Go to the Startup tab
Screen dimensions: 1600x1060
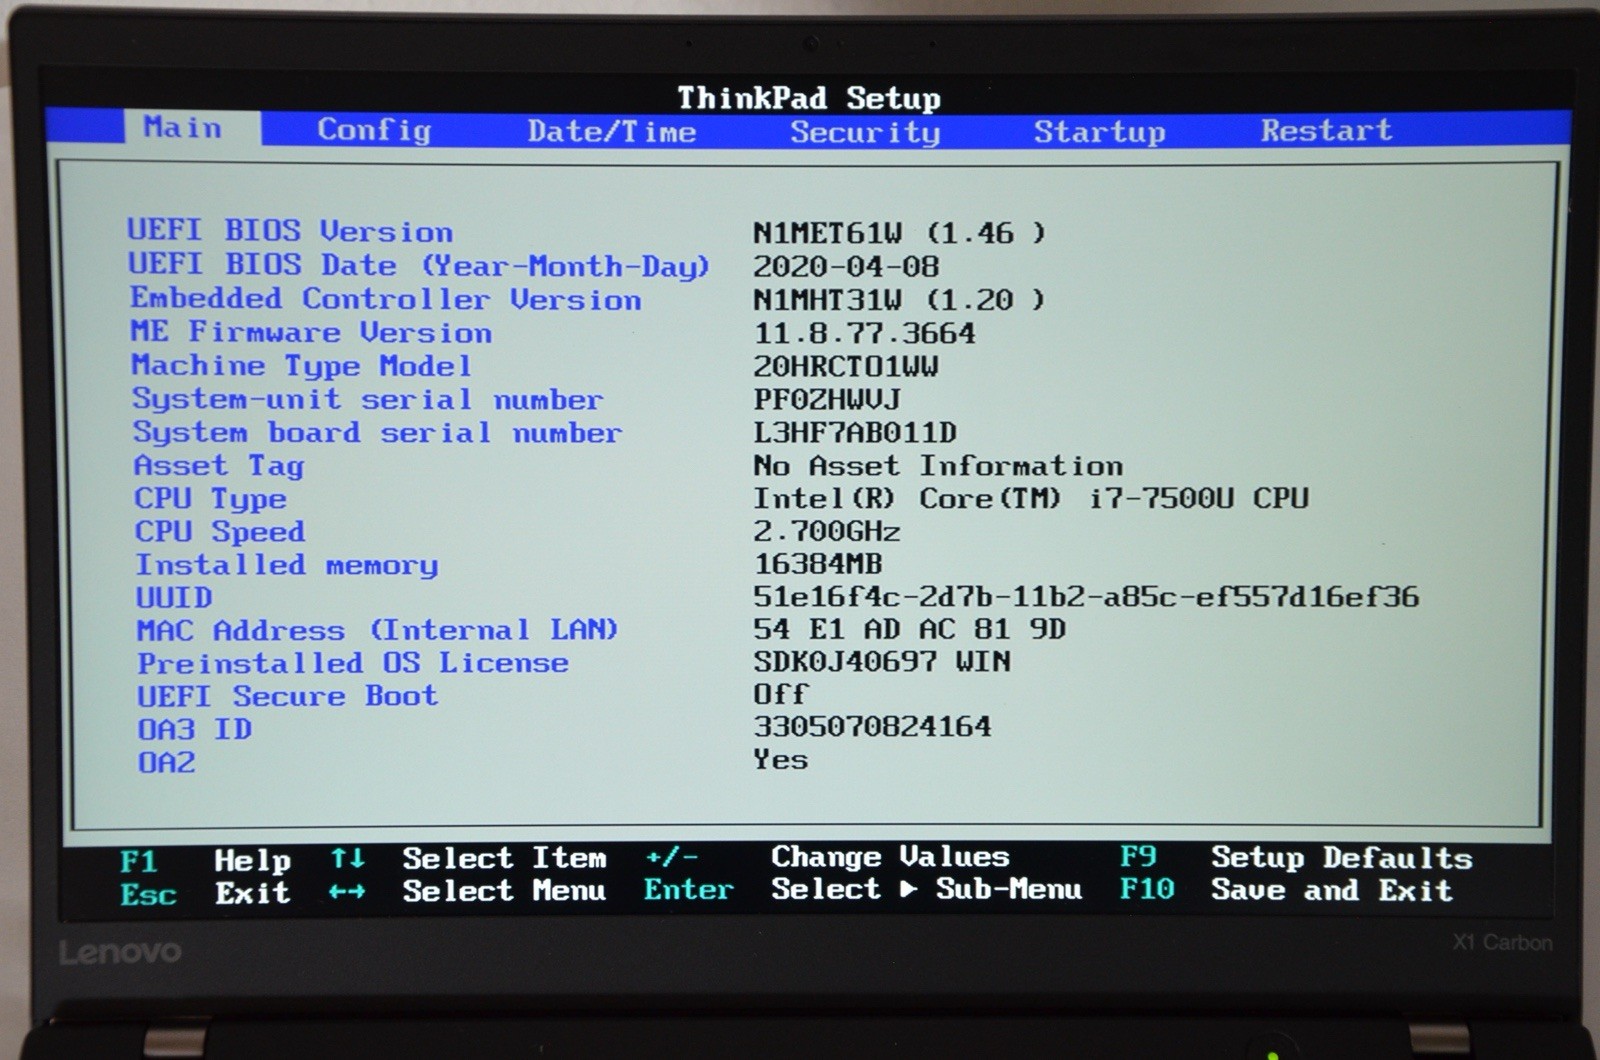coord(1099,132)
